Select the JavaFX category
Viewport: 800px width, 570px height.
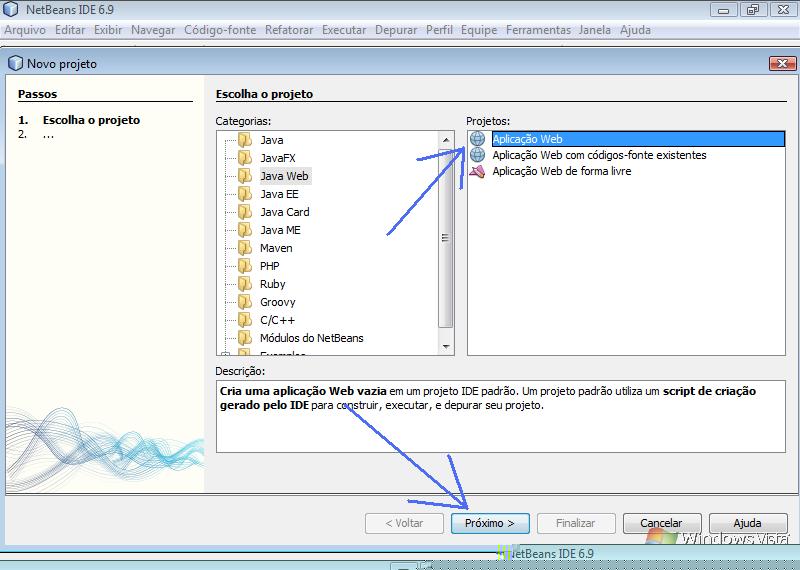[278, 158]
